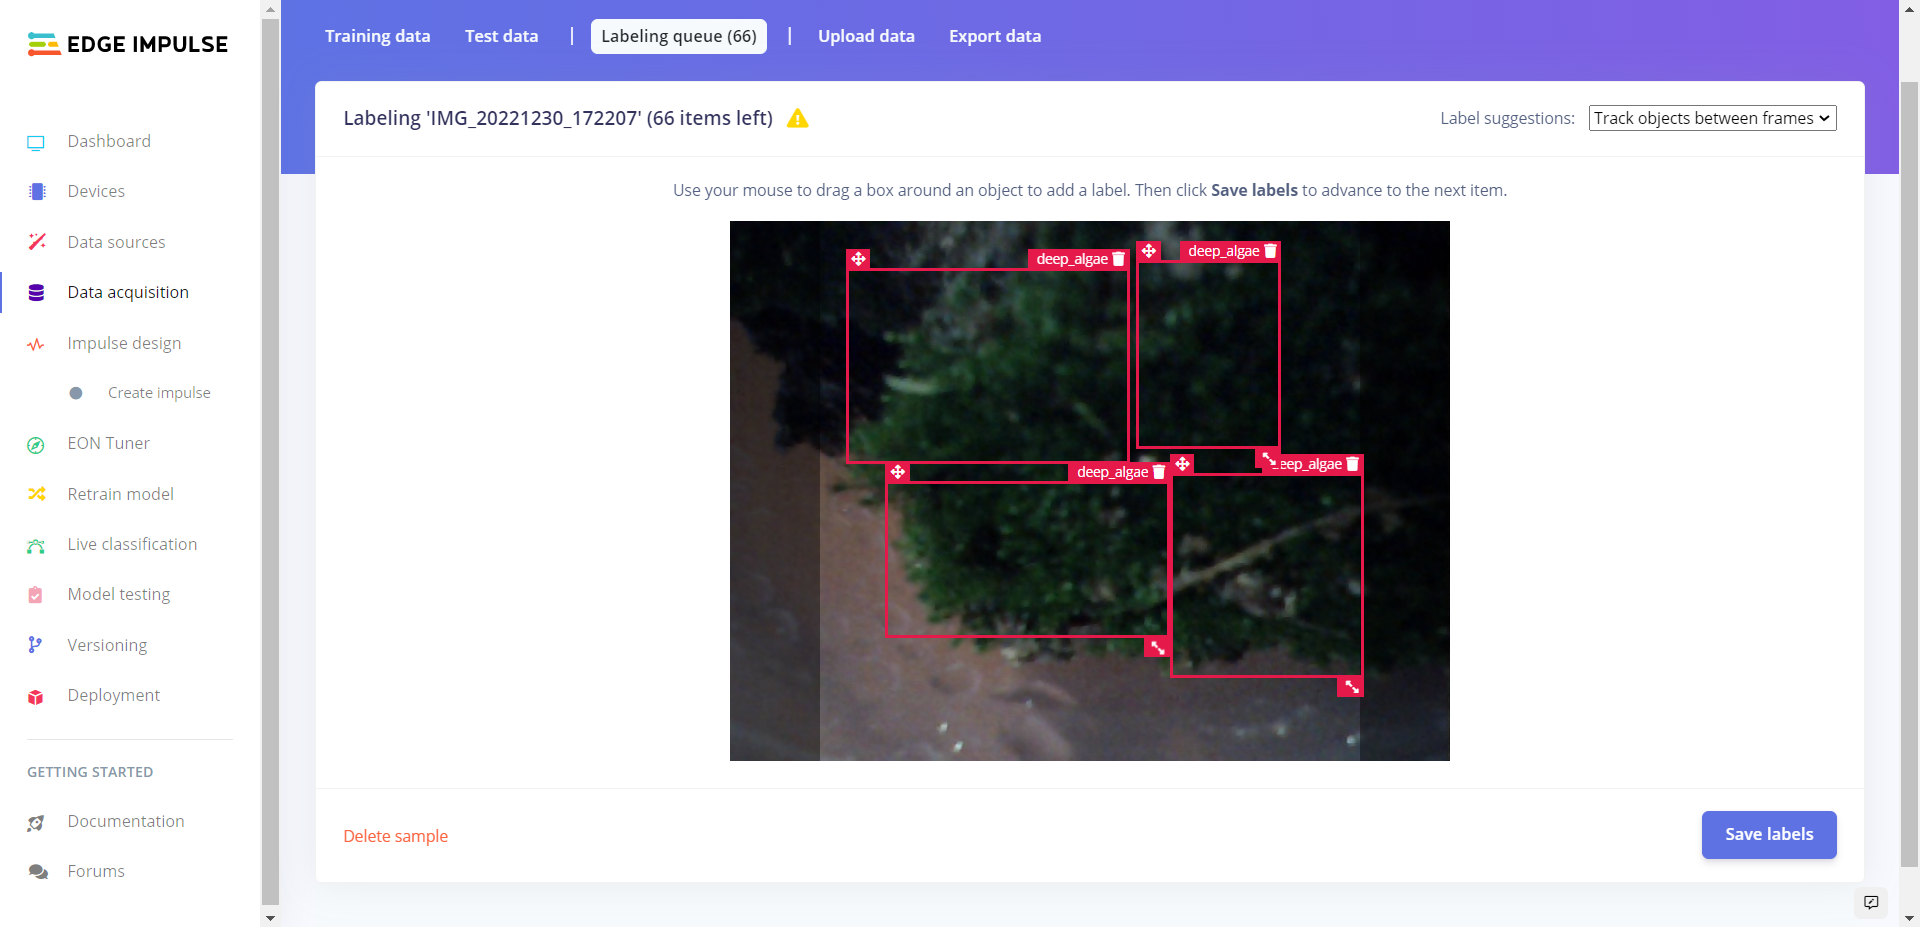This screenshot has width=1920, height=927.
Task: Click the Data acquisition database icon
Action: click(36, 293)
